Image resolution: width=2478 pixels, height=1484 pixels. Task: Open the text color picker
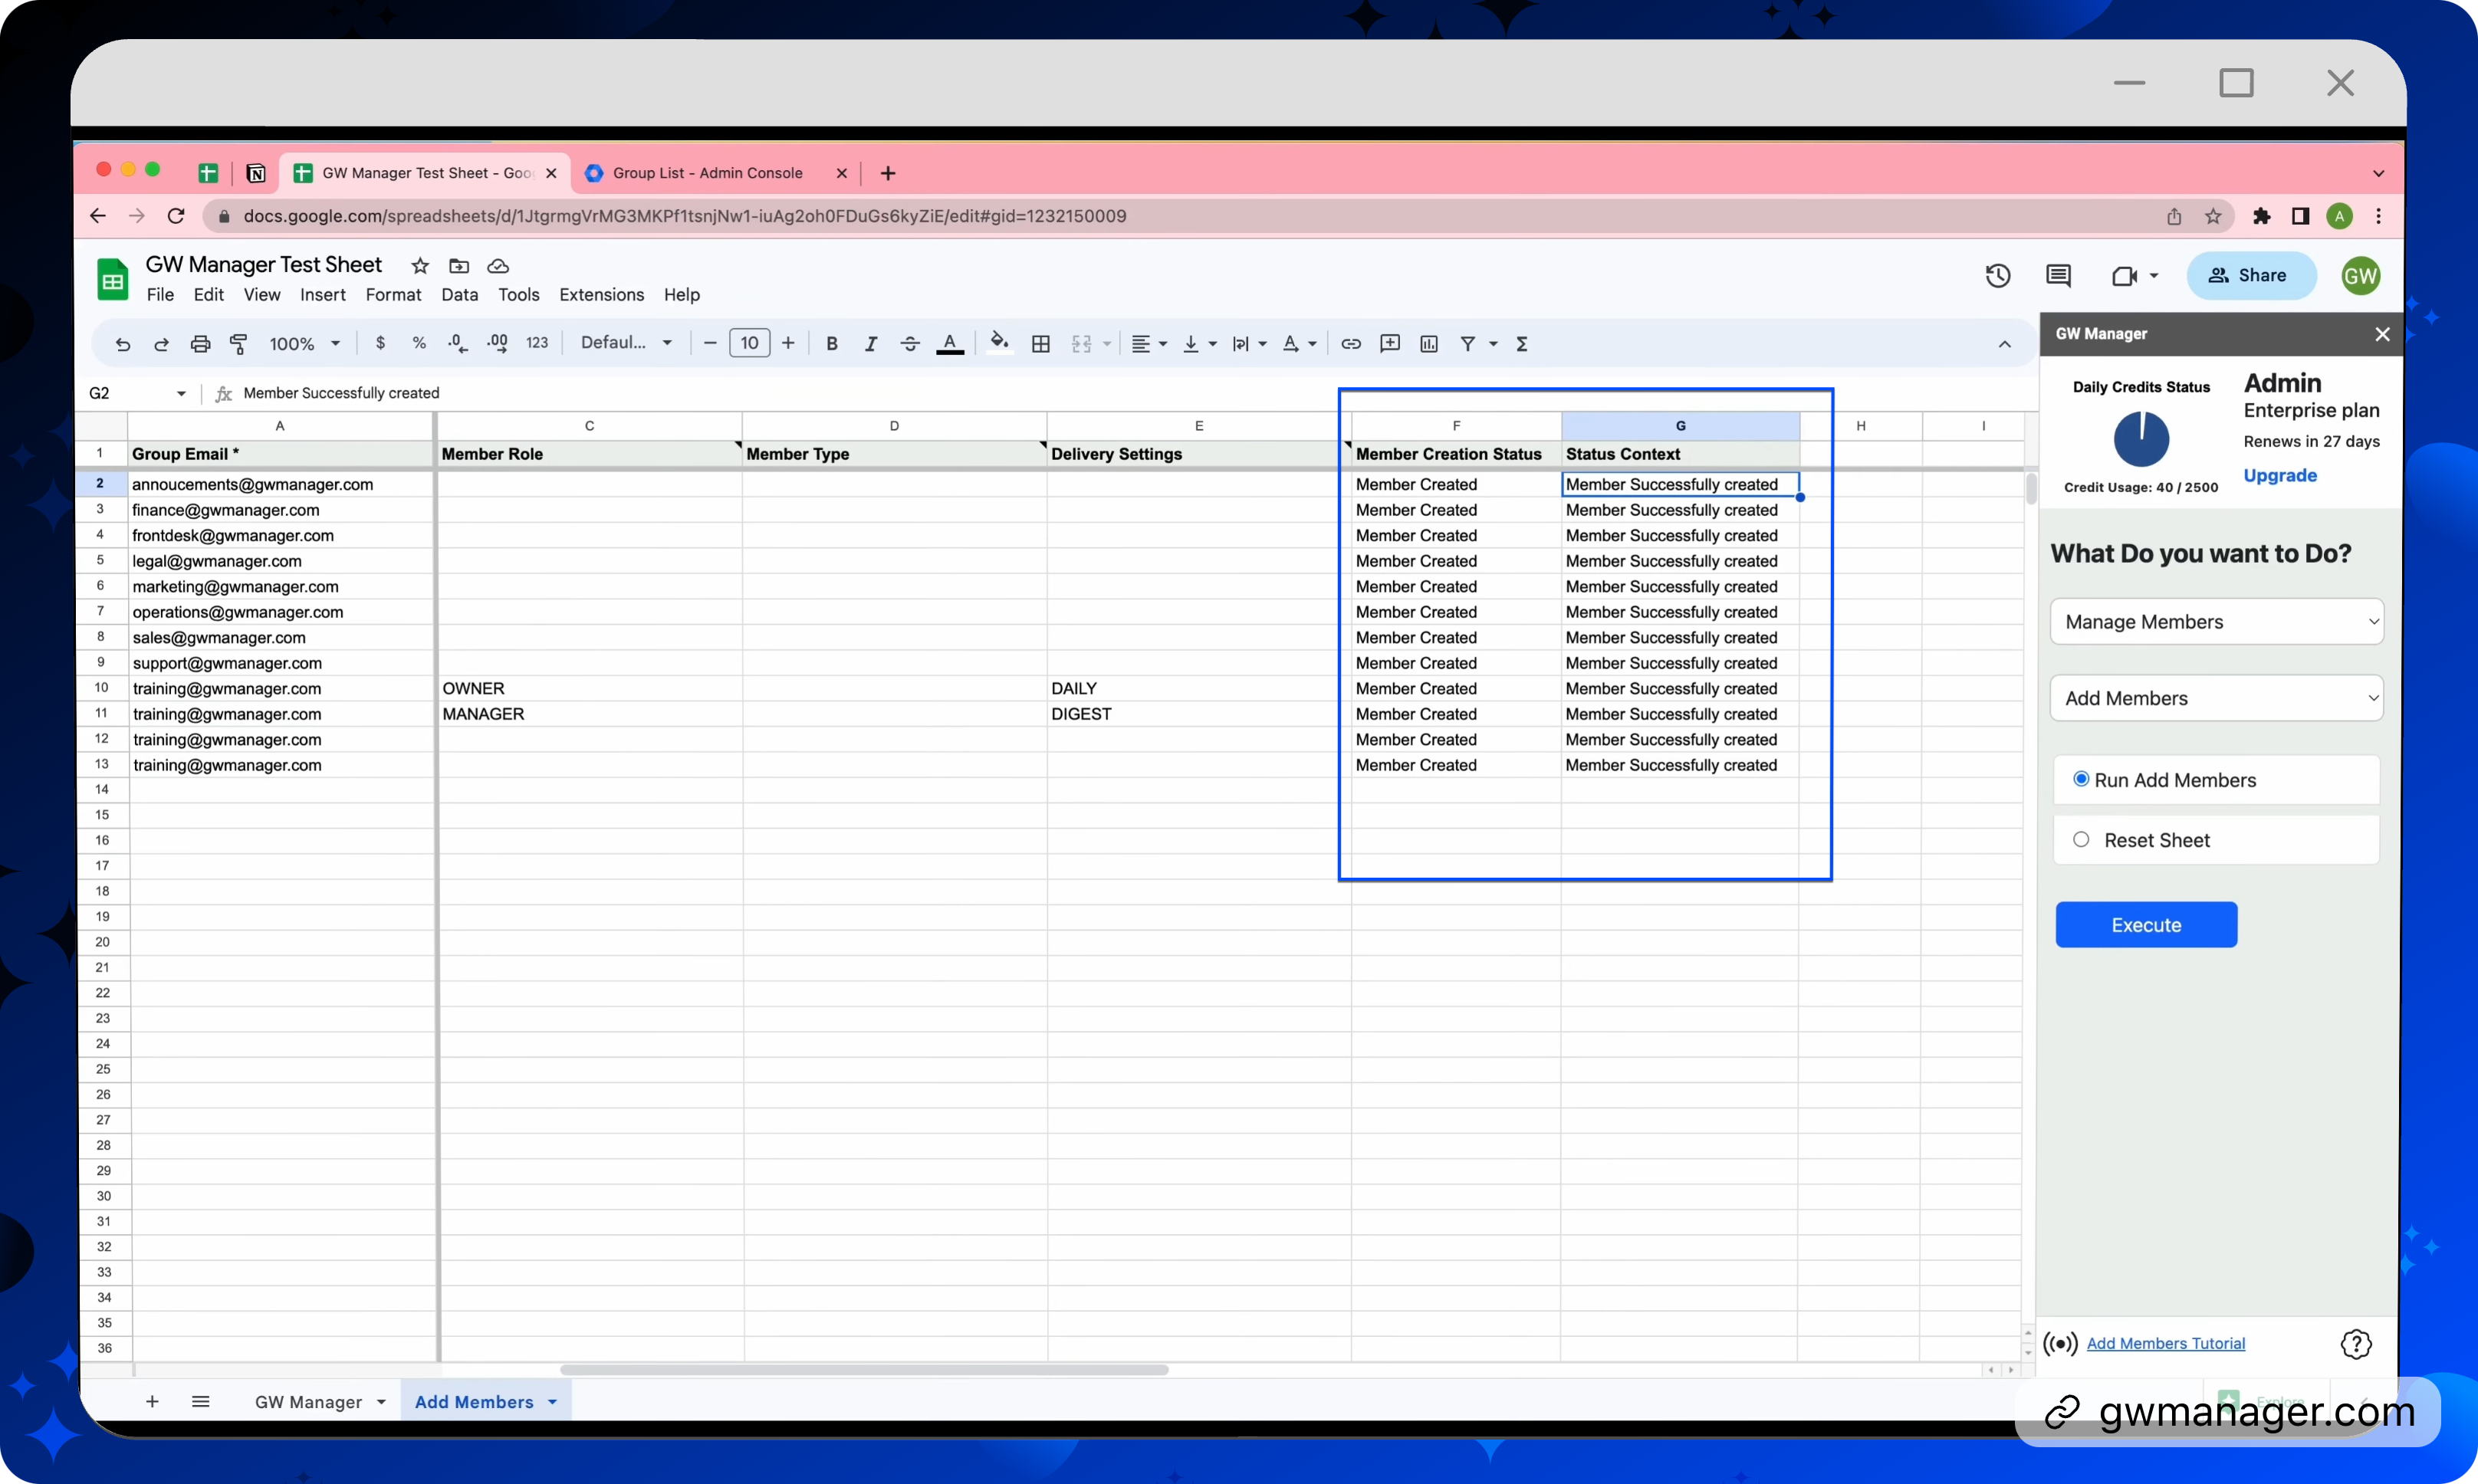coord(950,344)
